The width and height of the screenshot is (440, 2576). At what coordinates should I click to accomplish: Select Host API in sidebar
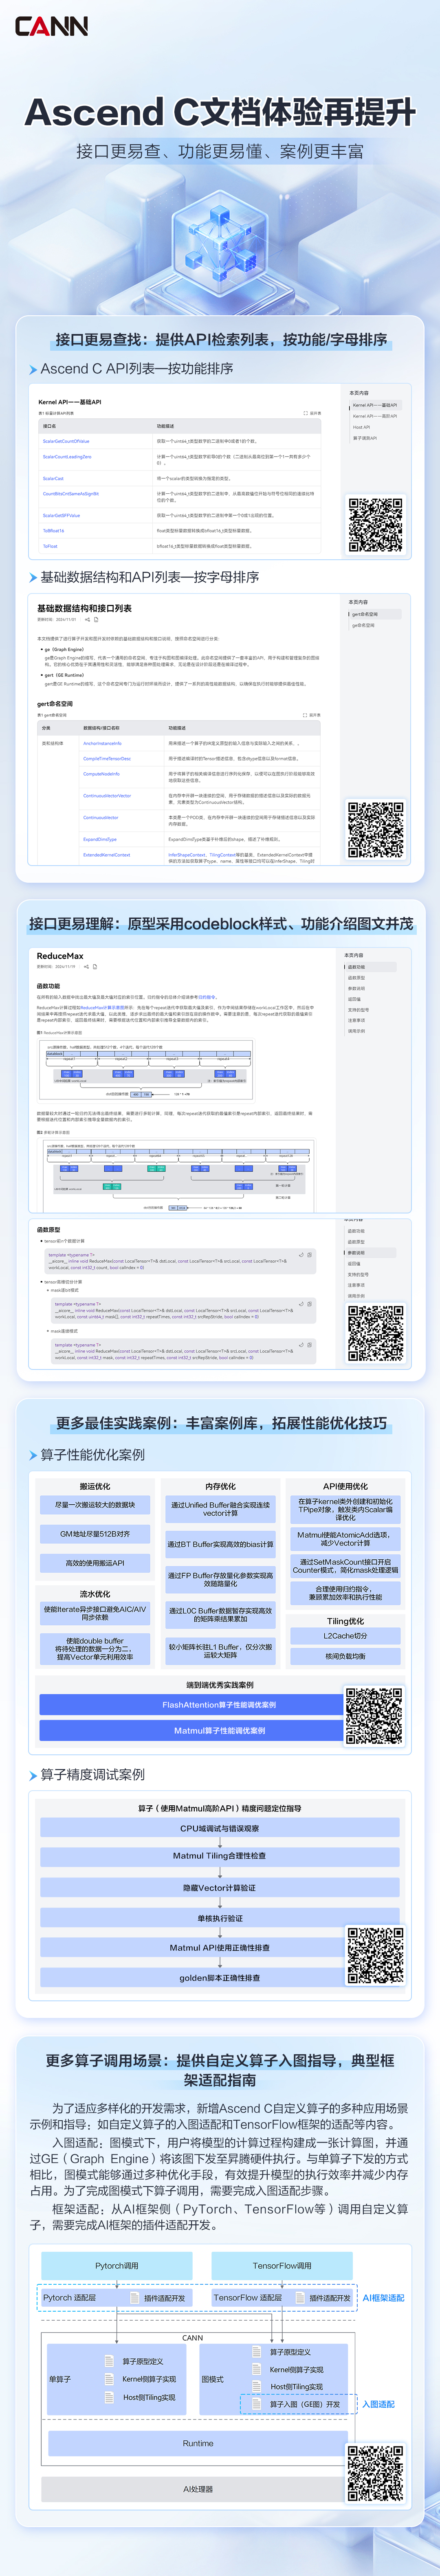tap(361, 427)
